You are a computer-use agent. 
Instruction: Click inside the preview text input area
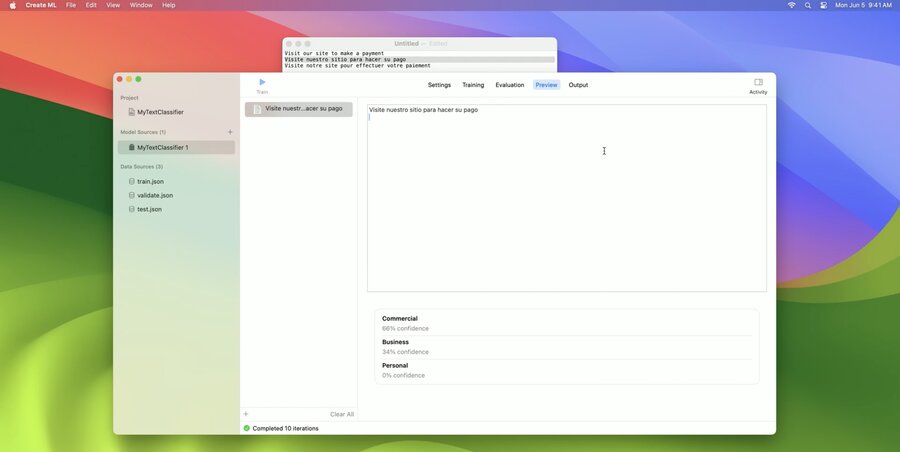tap(567, 198)
